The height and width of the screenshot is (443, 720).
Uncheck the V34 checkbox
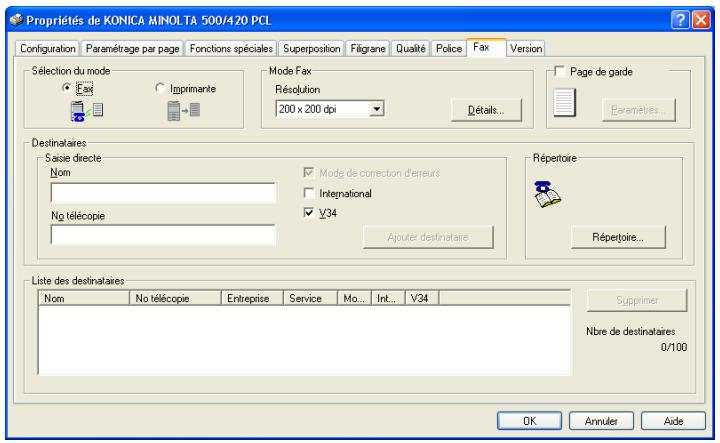tap(309, 212)
